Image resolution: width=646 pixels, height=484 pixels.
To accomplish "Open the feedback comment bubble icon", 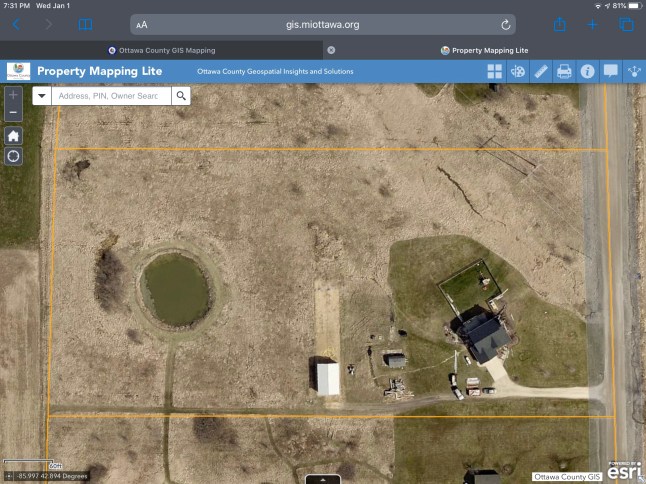I will coord(611,71).
